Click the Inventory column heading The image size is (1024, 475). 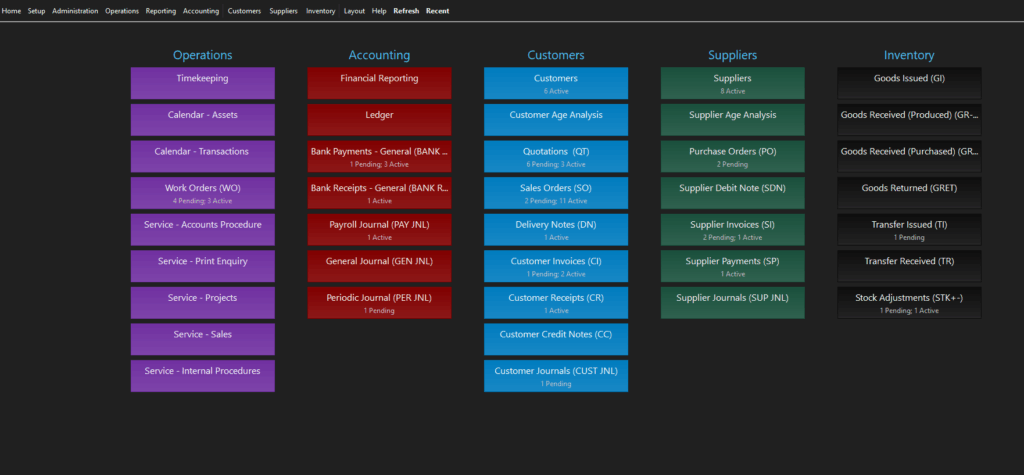click(909, 55)
